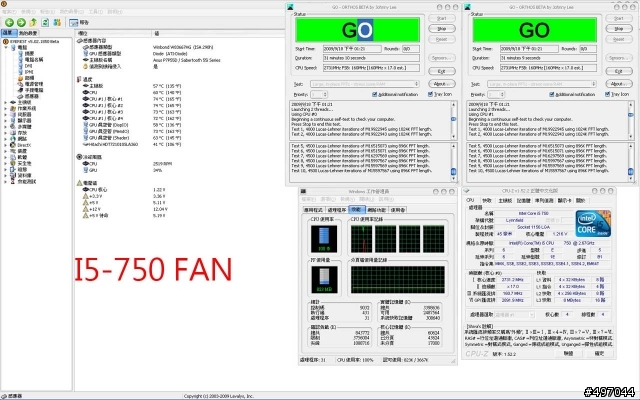Open Processes (處理程序) tab in Task Manager

point(336,210)
